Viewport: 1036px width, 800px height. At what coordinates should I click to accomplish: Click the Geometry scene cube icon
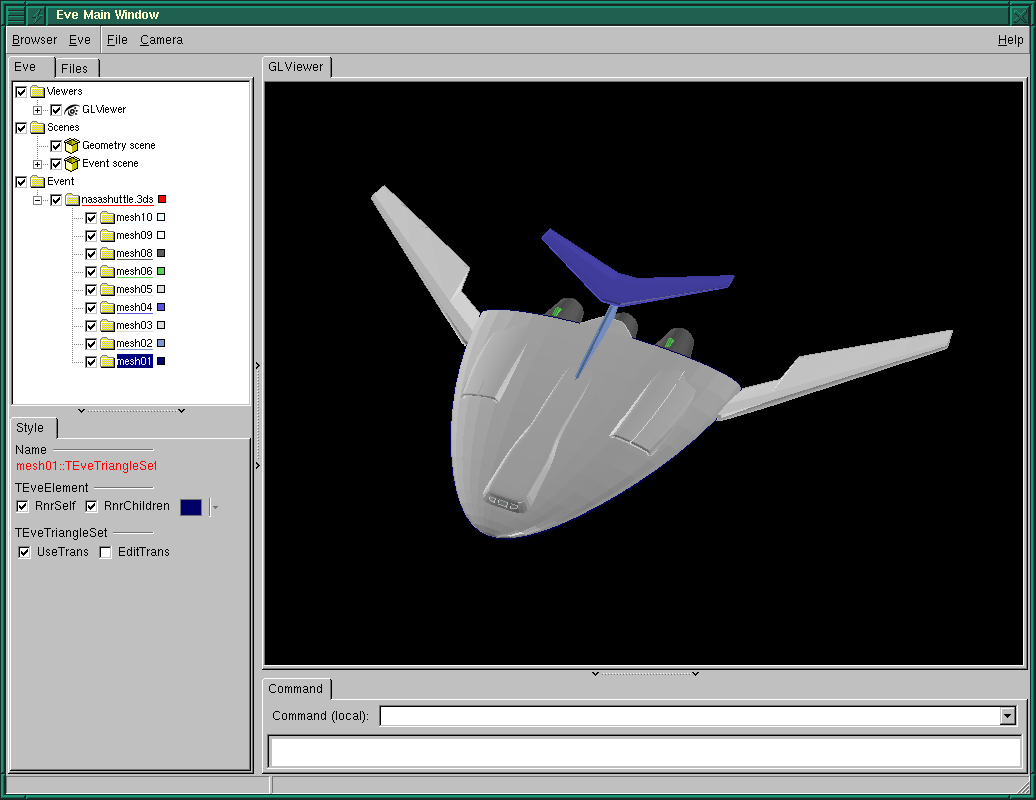(x=70, y=145)
